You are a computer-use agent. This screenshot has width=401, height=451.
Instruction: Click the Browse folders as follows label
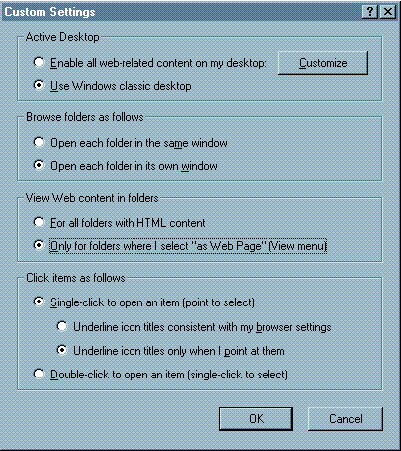[85, 117]
